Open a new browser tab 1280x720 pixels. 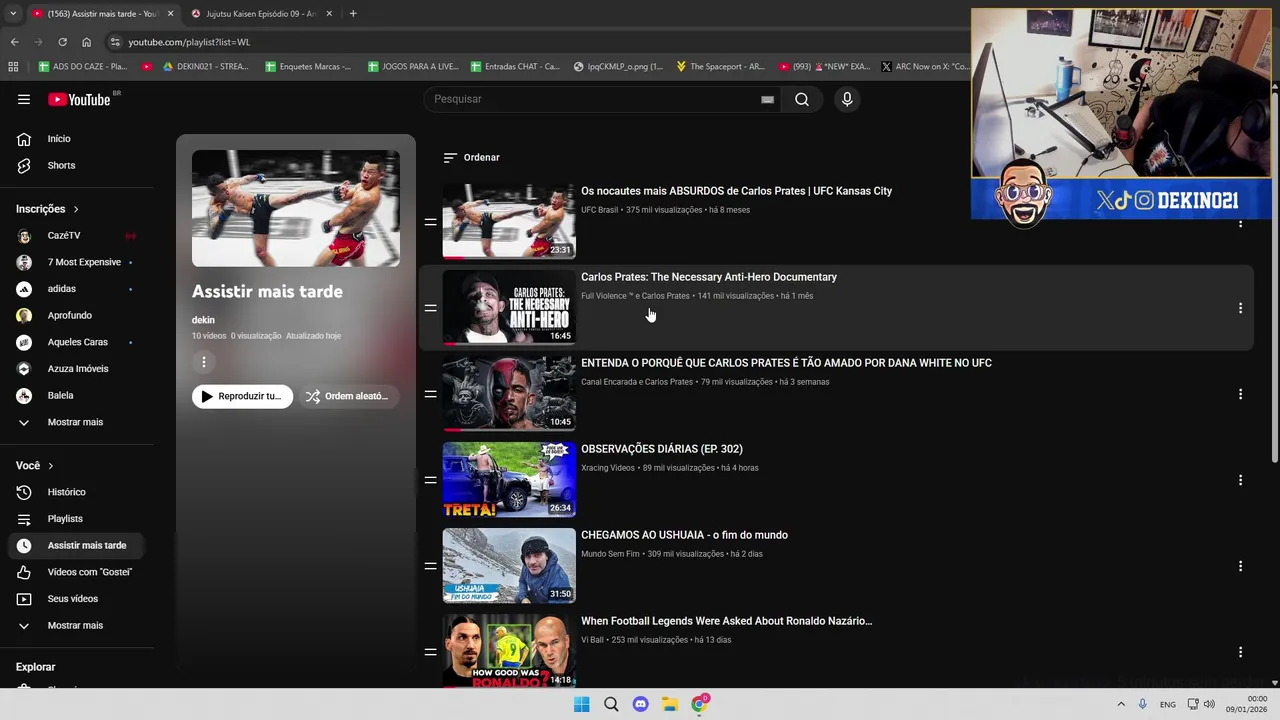click(x=353, y=14)
